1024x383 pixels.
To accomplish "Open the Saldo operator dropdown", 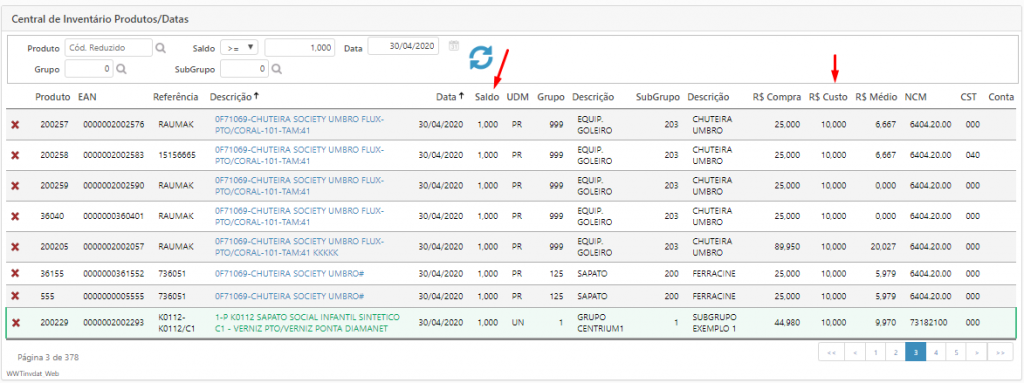I will point(240,48).
